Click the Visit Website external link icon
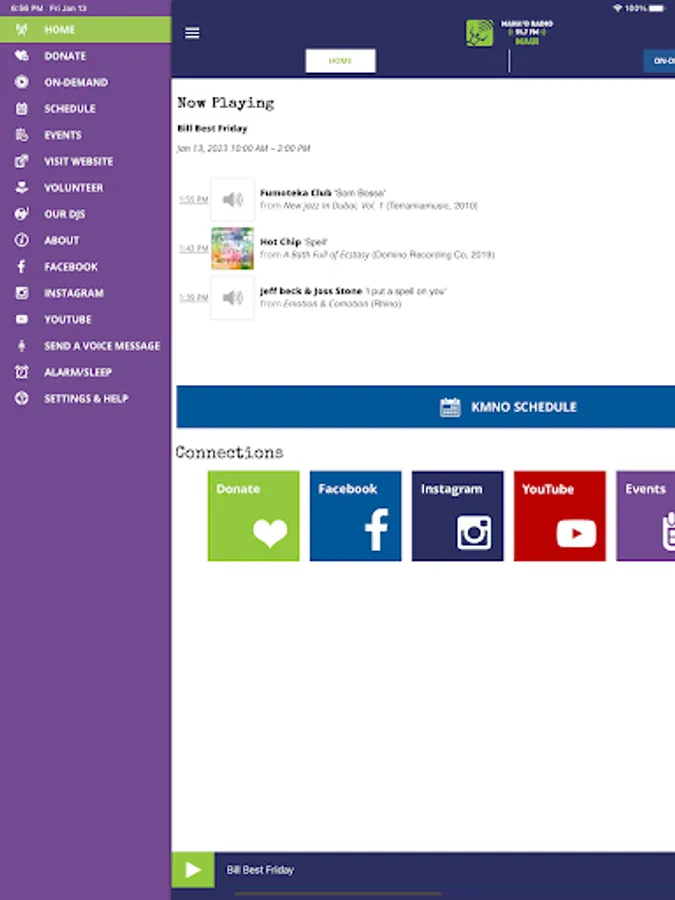The height and width of the screenshot is (900, 675). tap(22, 161)
